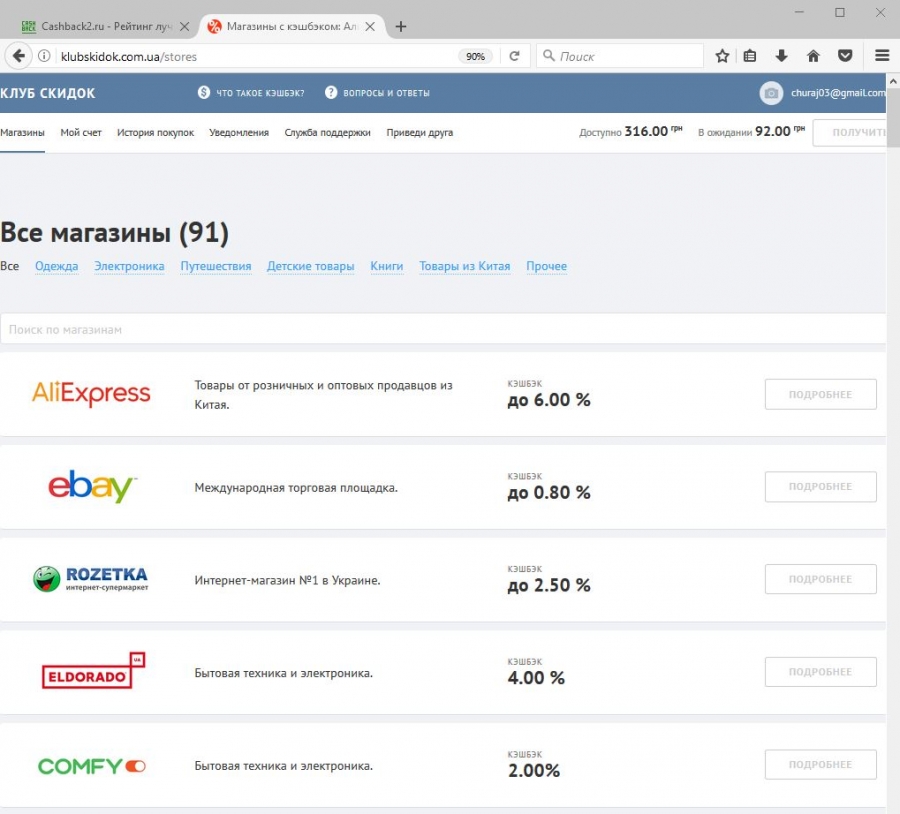Filter stores by Прочее
This screenshot has height=814, width=900.
pos(546,266)
